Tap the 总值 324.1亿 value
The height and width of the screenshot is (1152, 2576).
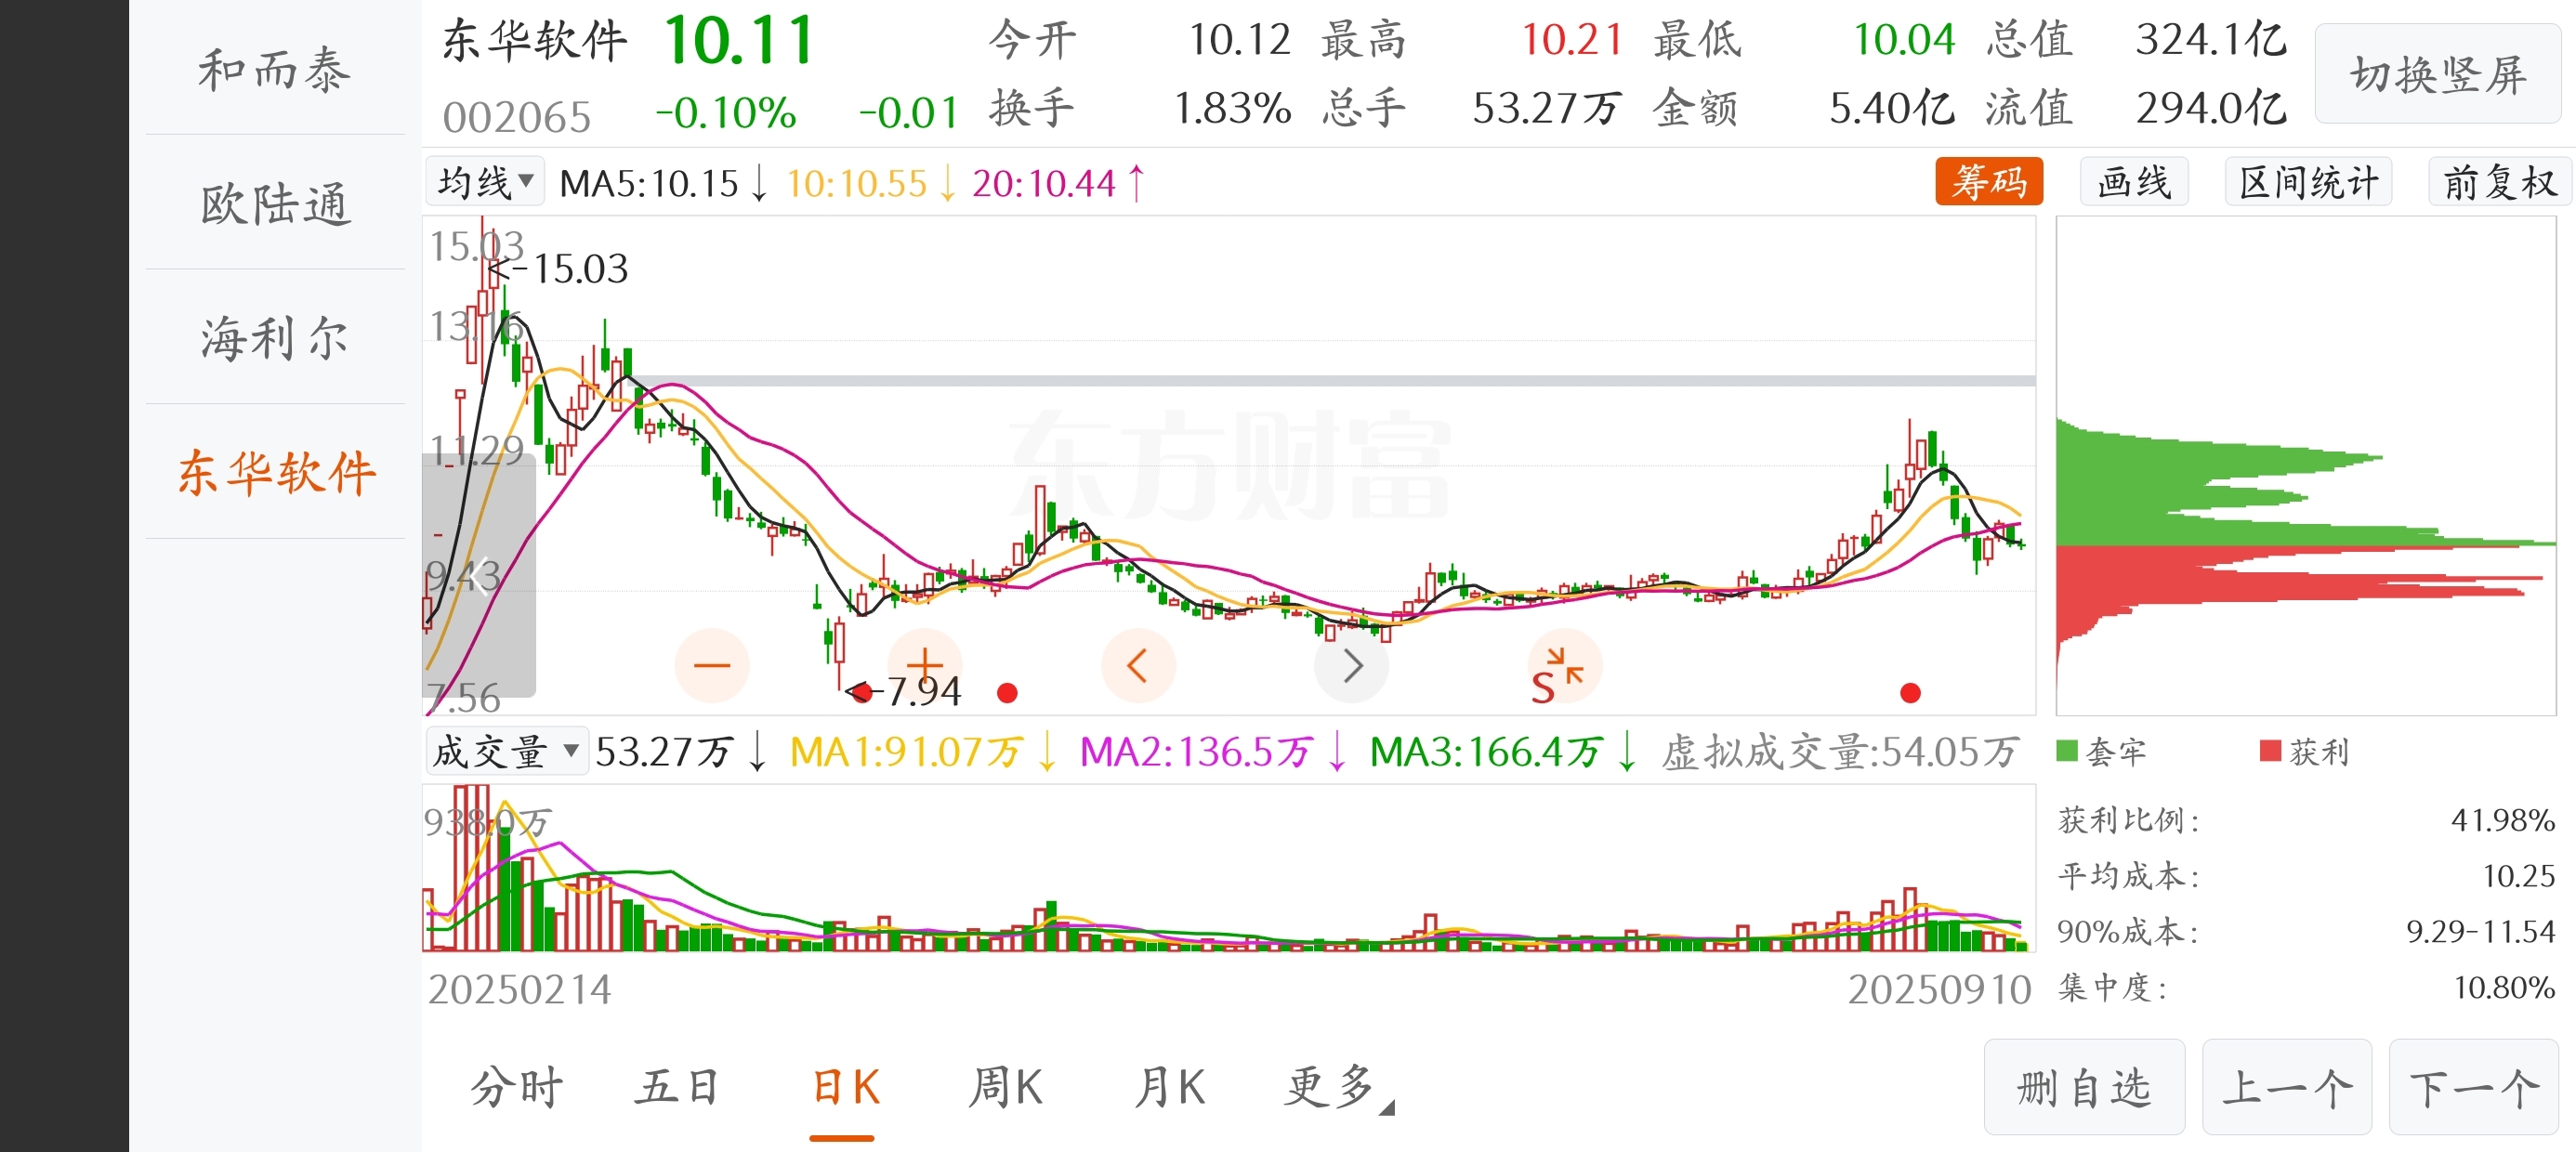2211,40
